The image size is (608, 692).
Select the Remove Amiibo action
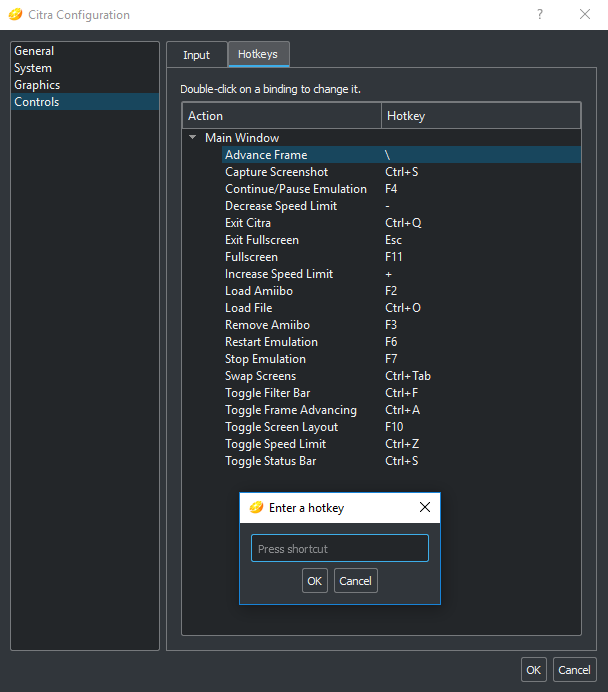point(267,325)
